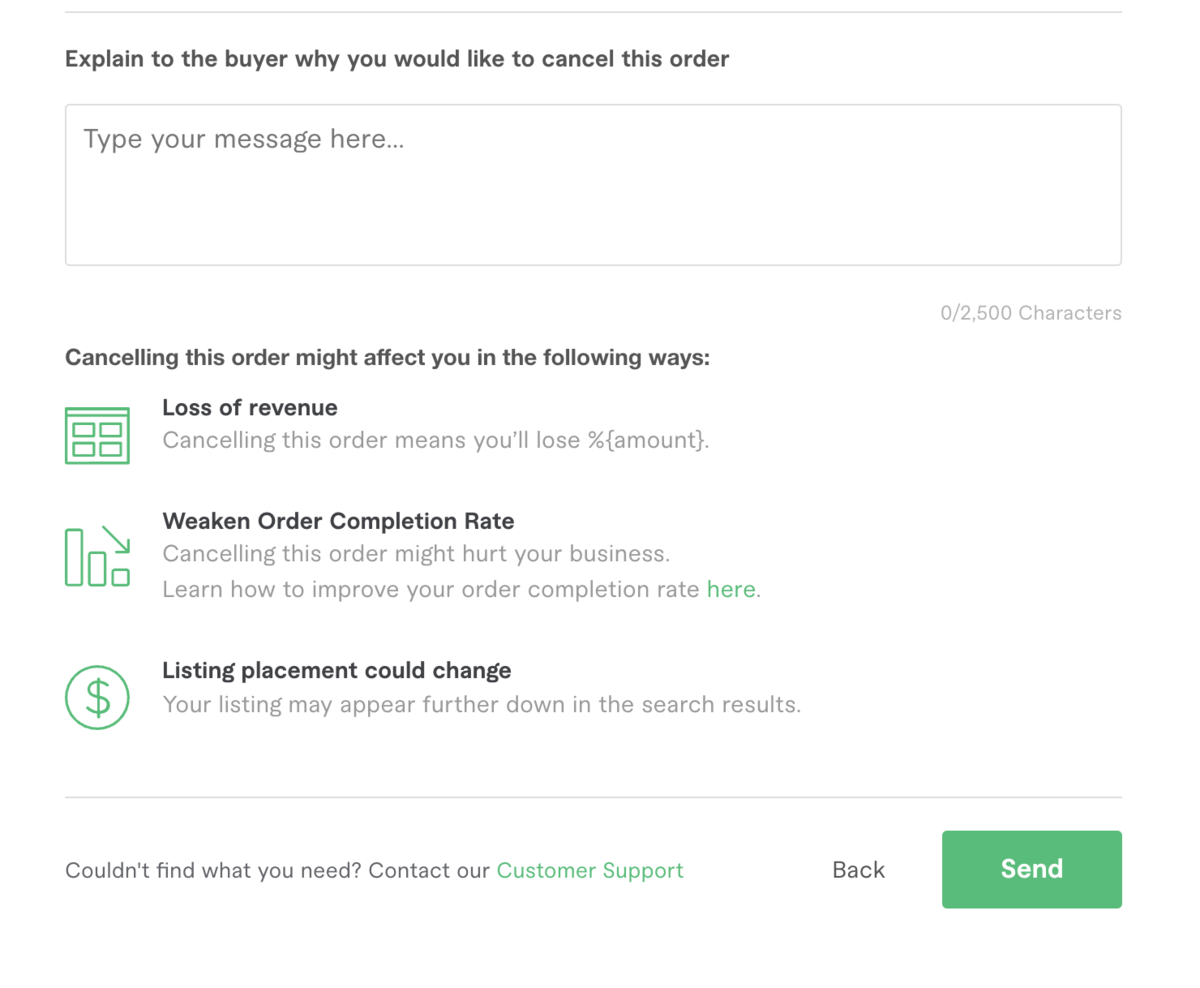
Task: Click the 'Couldn't find what you need?' text
Action: (213, 870)
